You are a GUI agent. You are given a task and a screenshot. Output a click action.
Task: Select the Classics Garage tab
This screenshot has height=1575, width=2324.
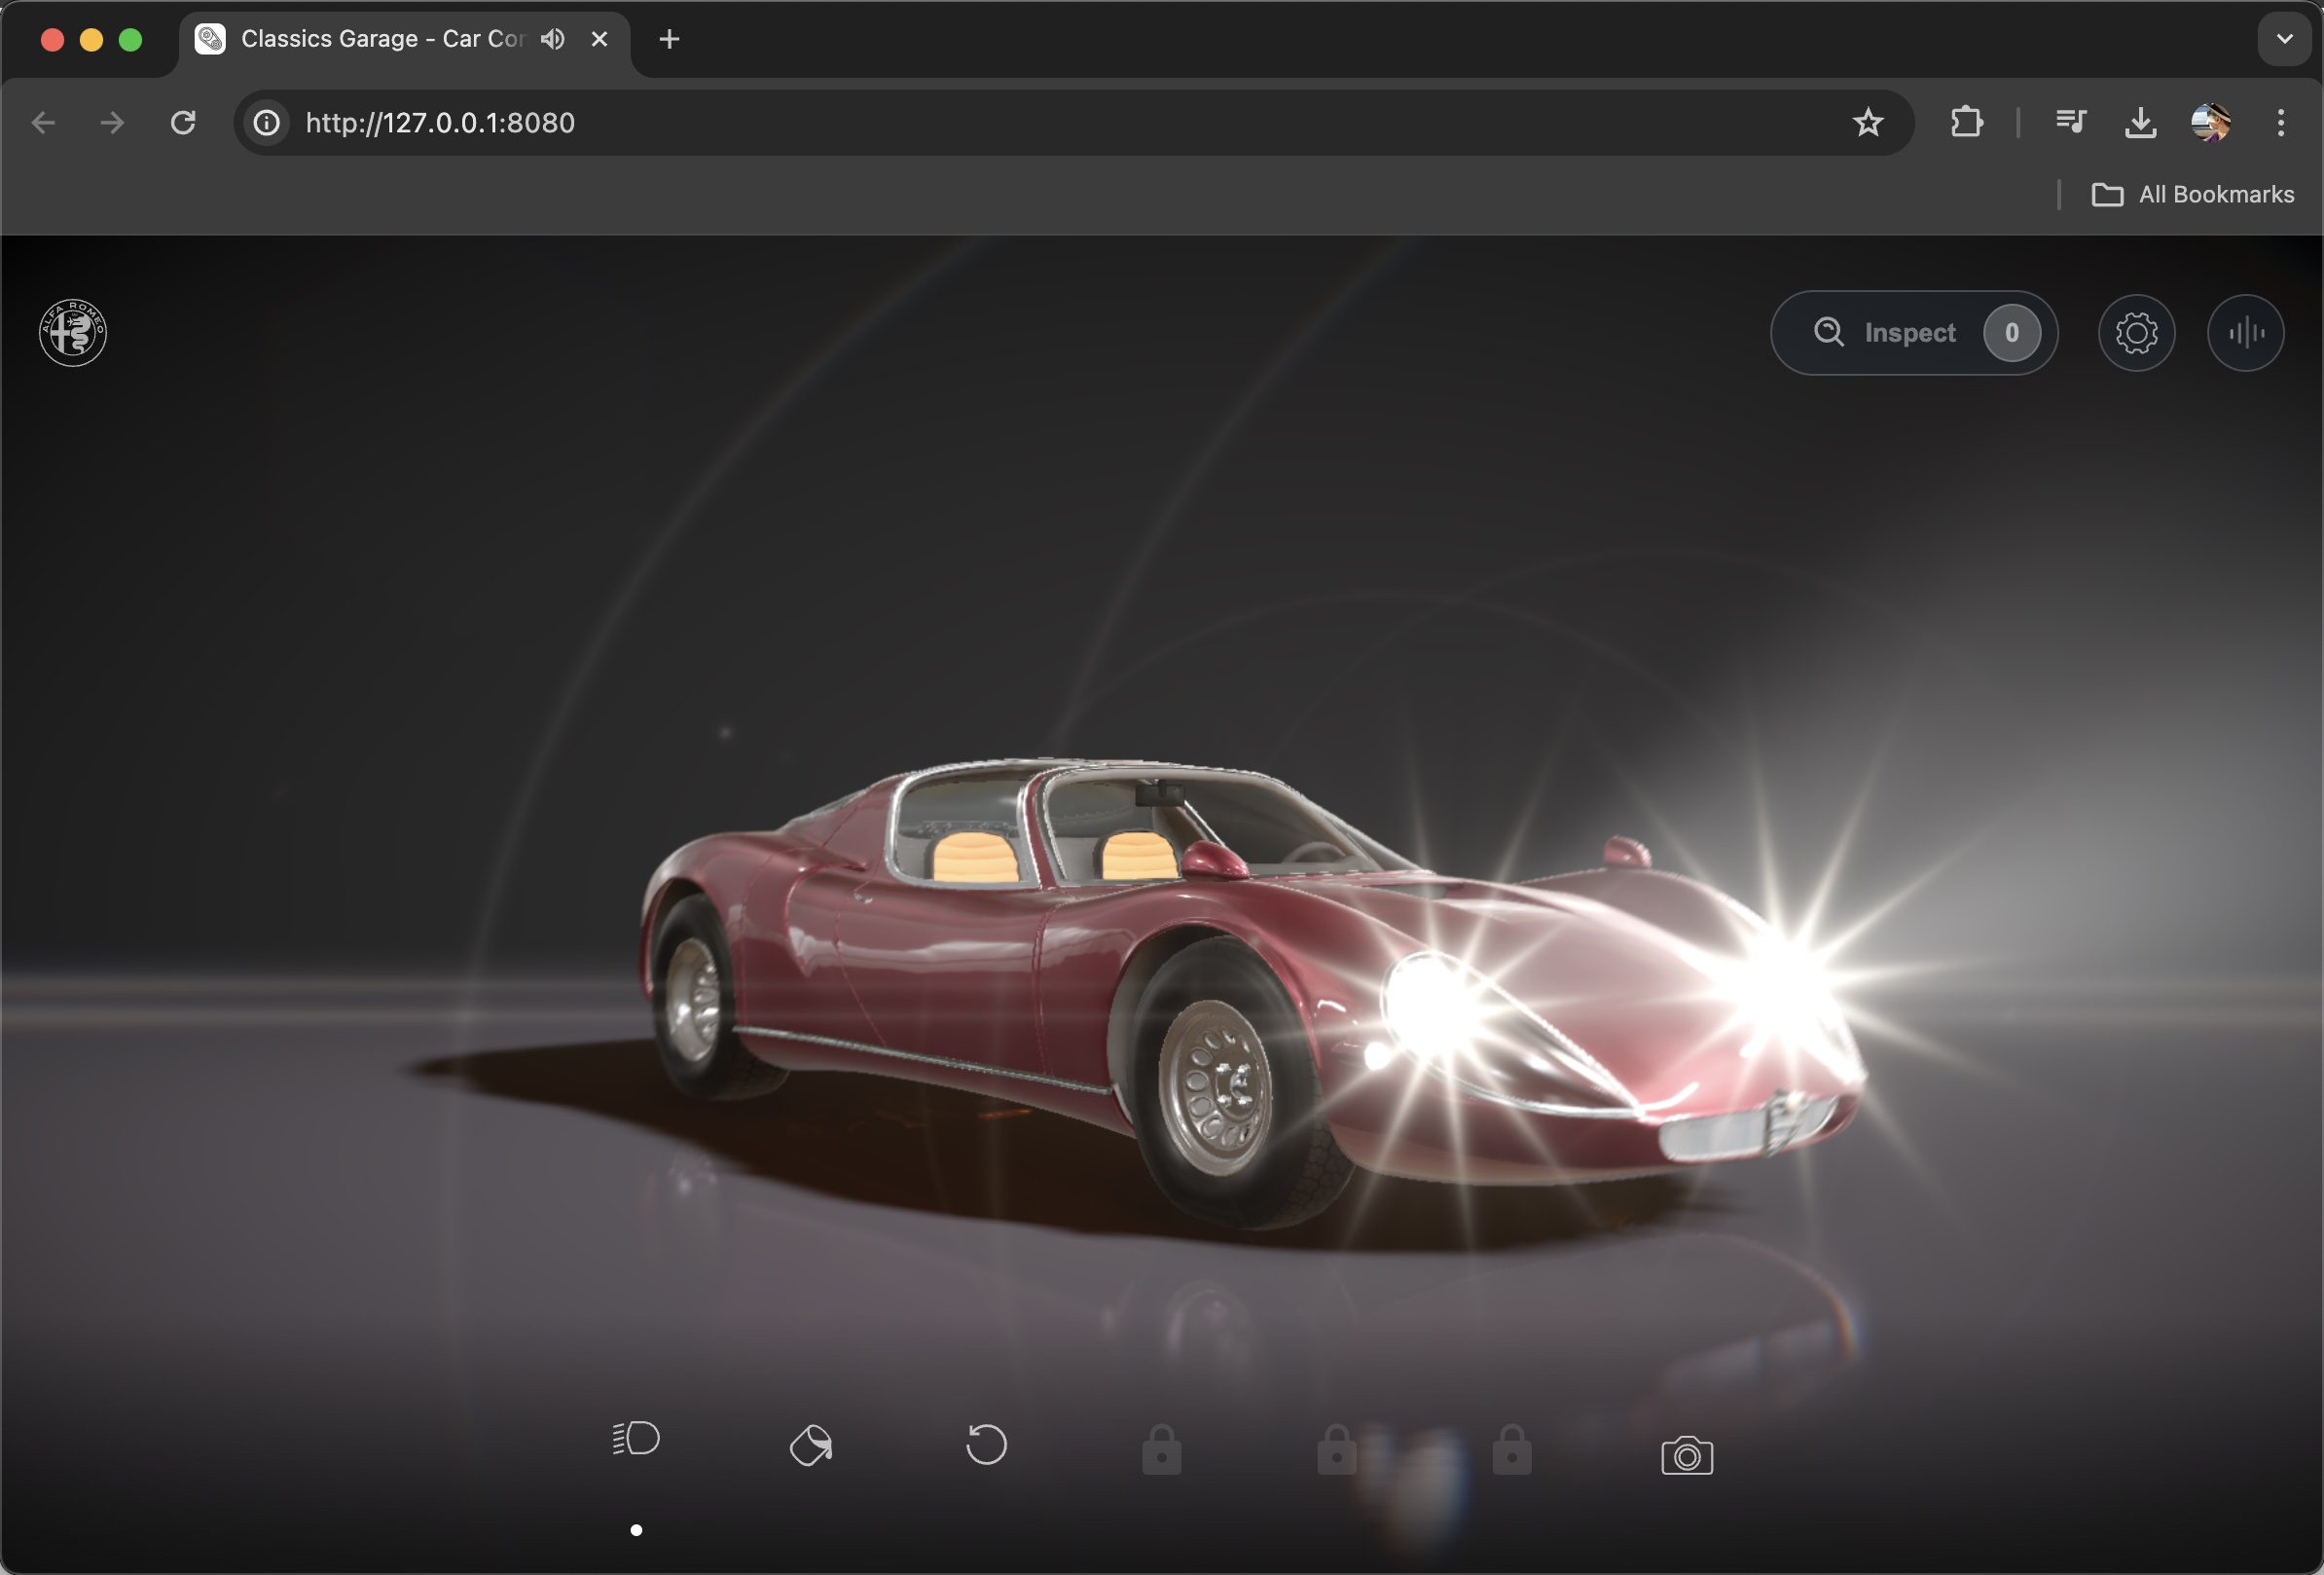tap(380, 39)
